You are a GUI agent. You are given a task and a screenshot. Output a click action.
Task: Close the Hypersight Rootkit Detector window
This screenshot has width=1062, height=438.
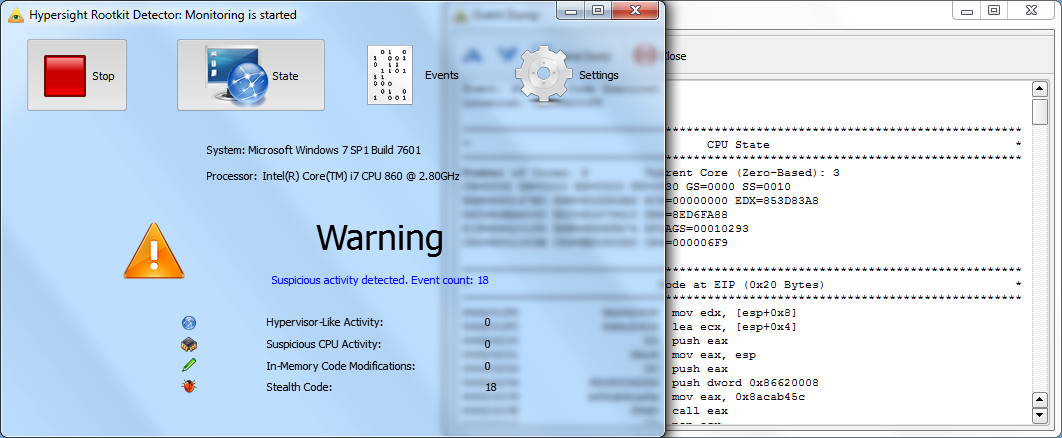[x=636, y=9]
